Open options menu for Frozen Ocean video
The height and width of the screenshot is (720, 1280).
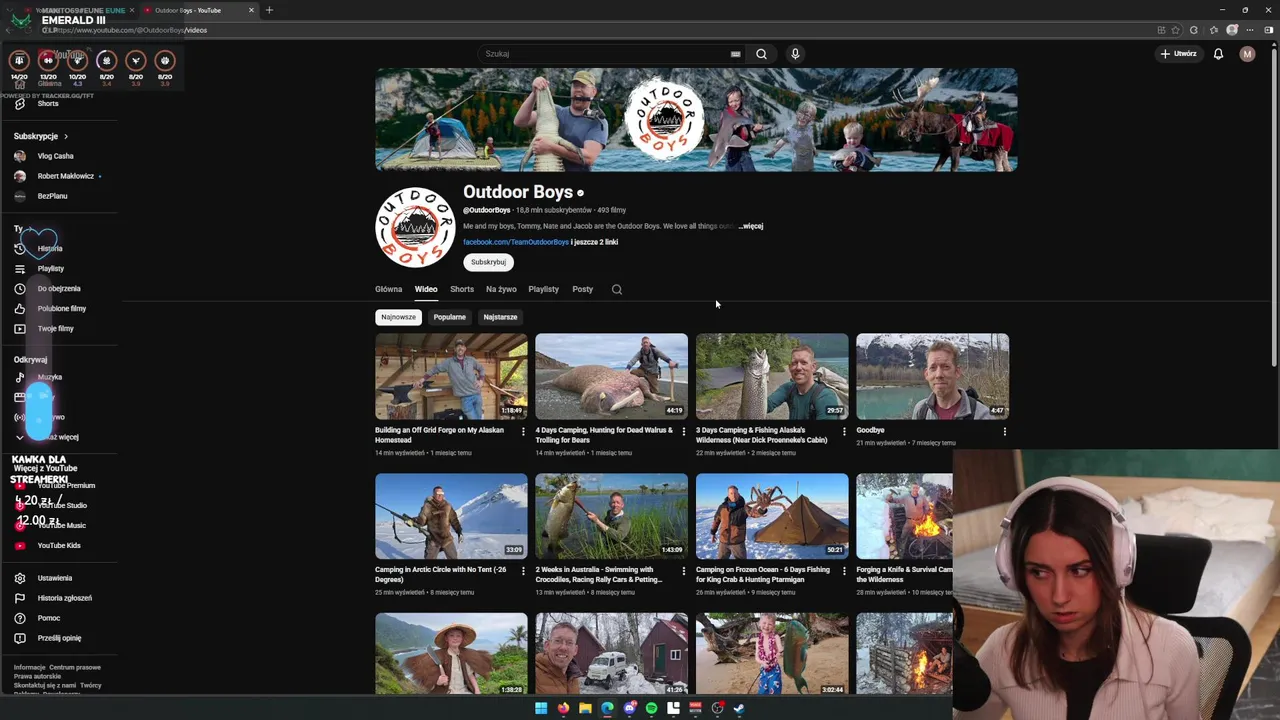[x=843, y=572]
